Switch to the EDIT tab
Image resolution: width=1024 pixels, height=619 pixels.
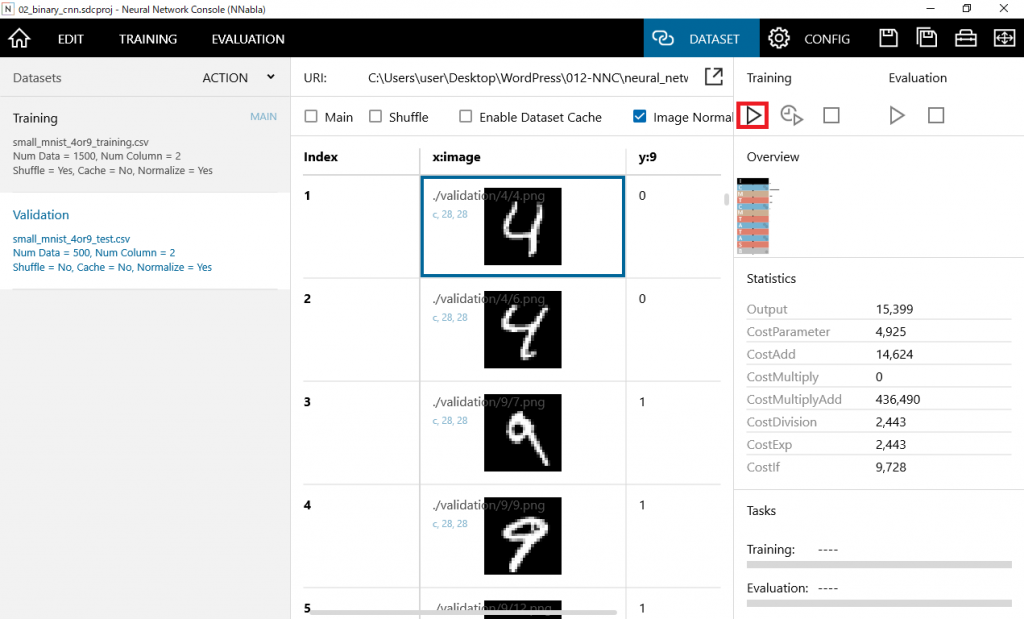(70, 39)
